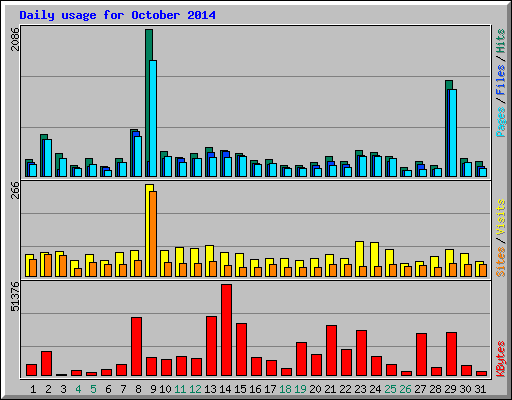This screenshot has height=400, width=512.
Task: Click the 'Sites' legend label
Action: point(501,262)
